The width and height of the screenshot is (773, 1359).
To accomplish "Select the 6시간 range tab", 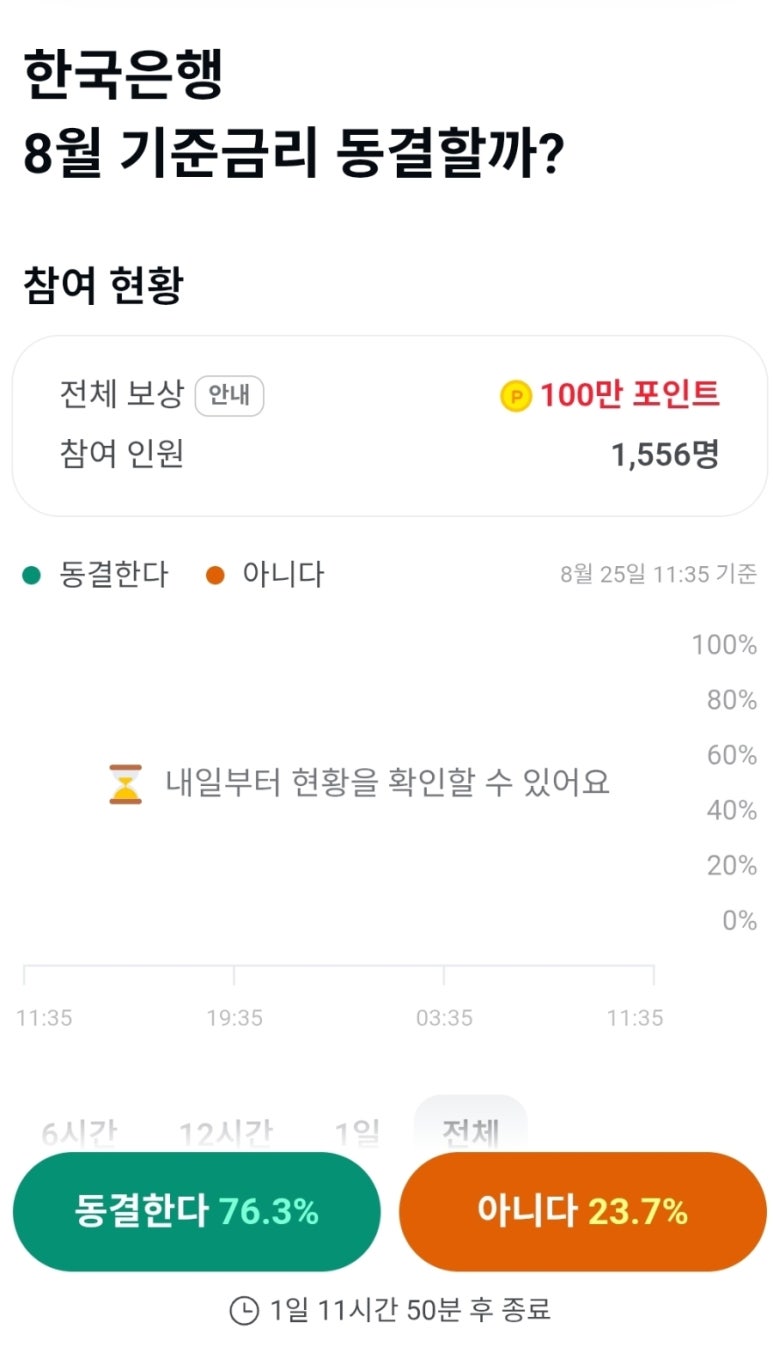I will 79,1133.
